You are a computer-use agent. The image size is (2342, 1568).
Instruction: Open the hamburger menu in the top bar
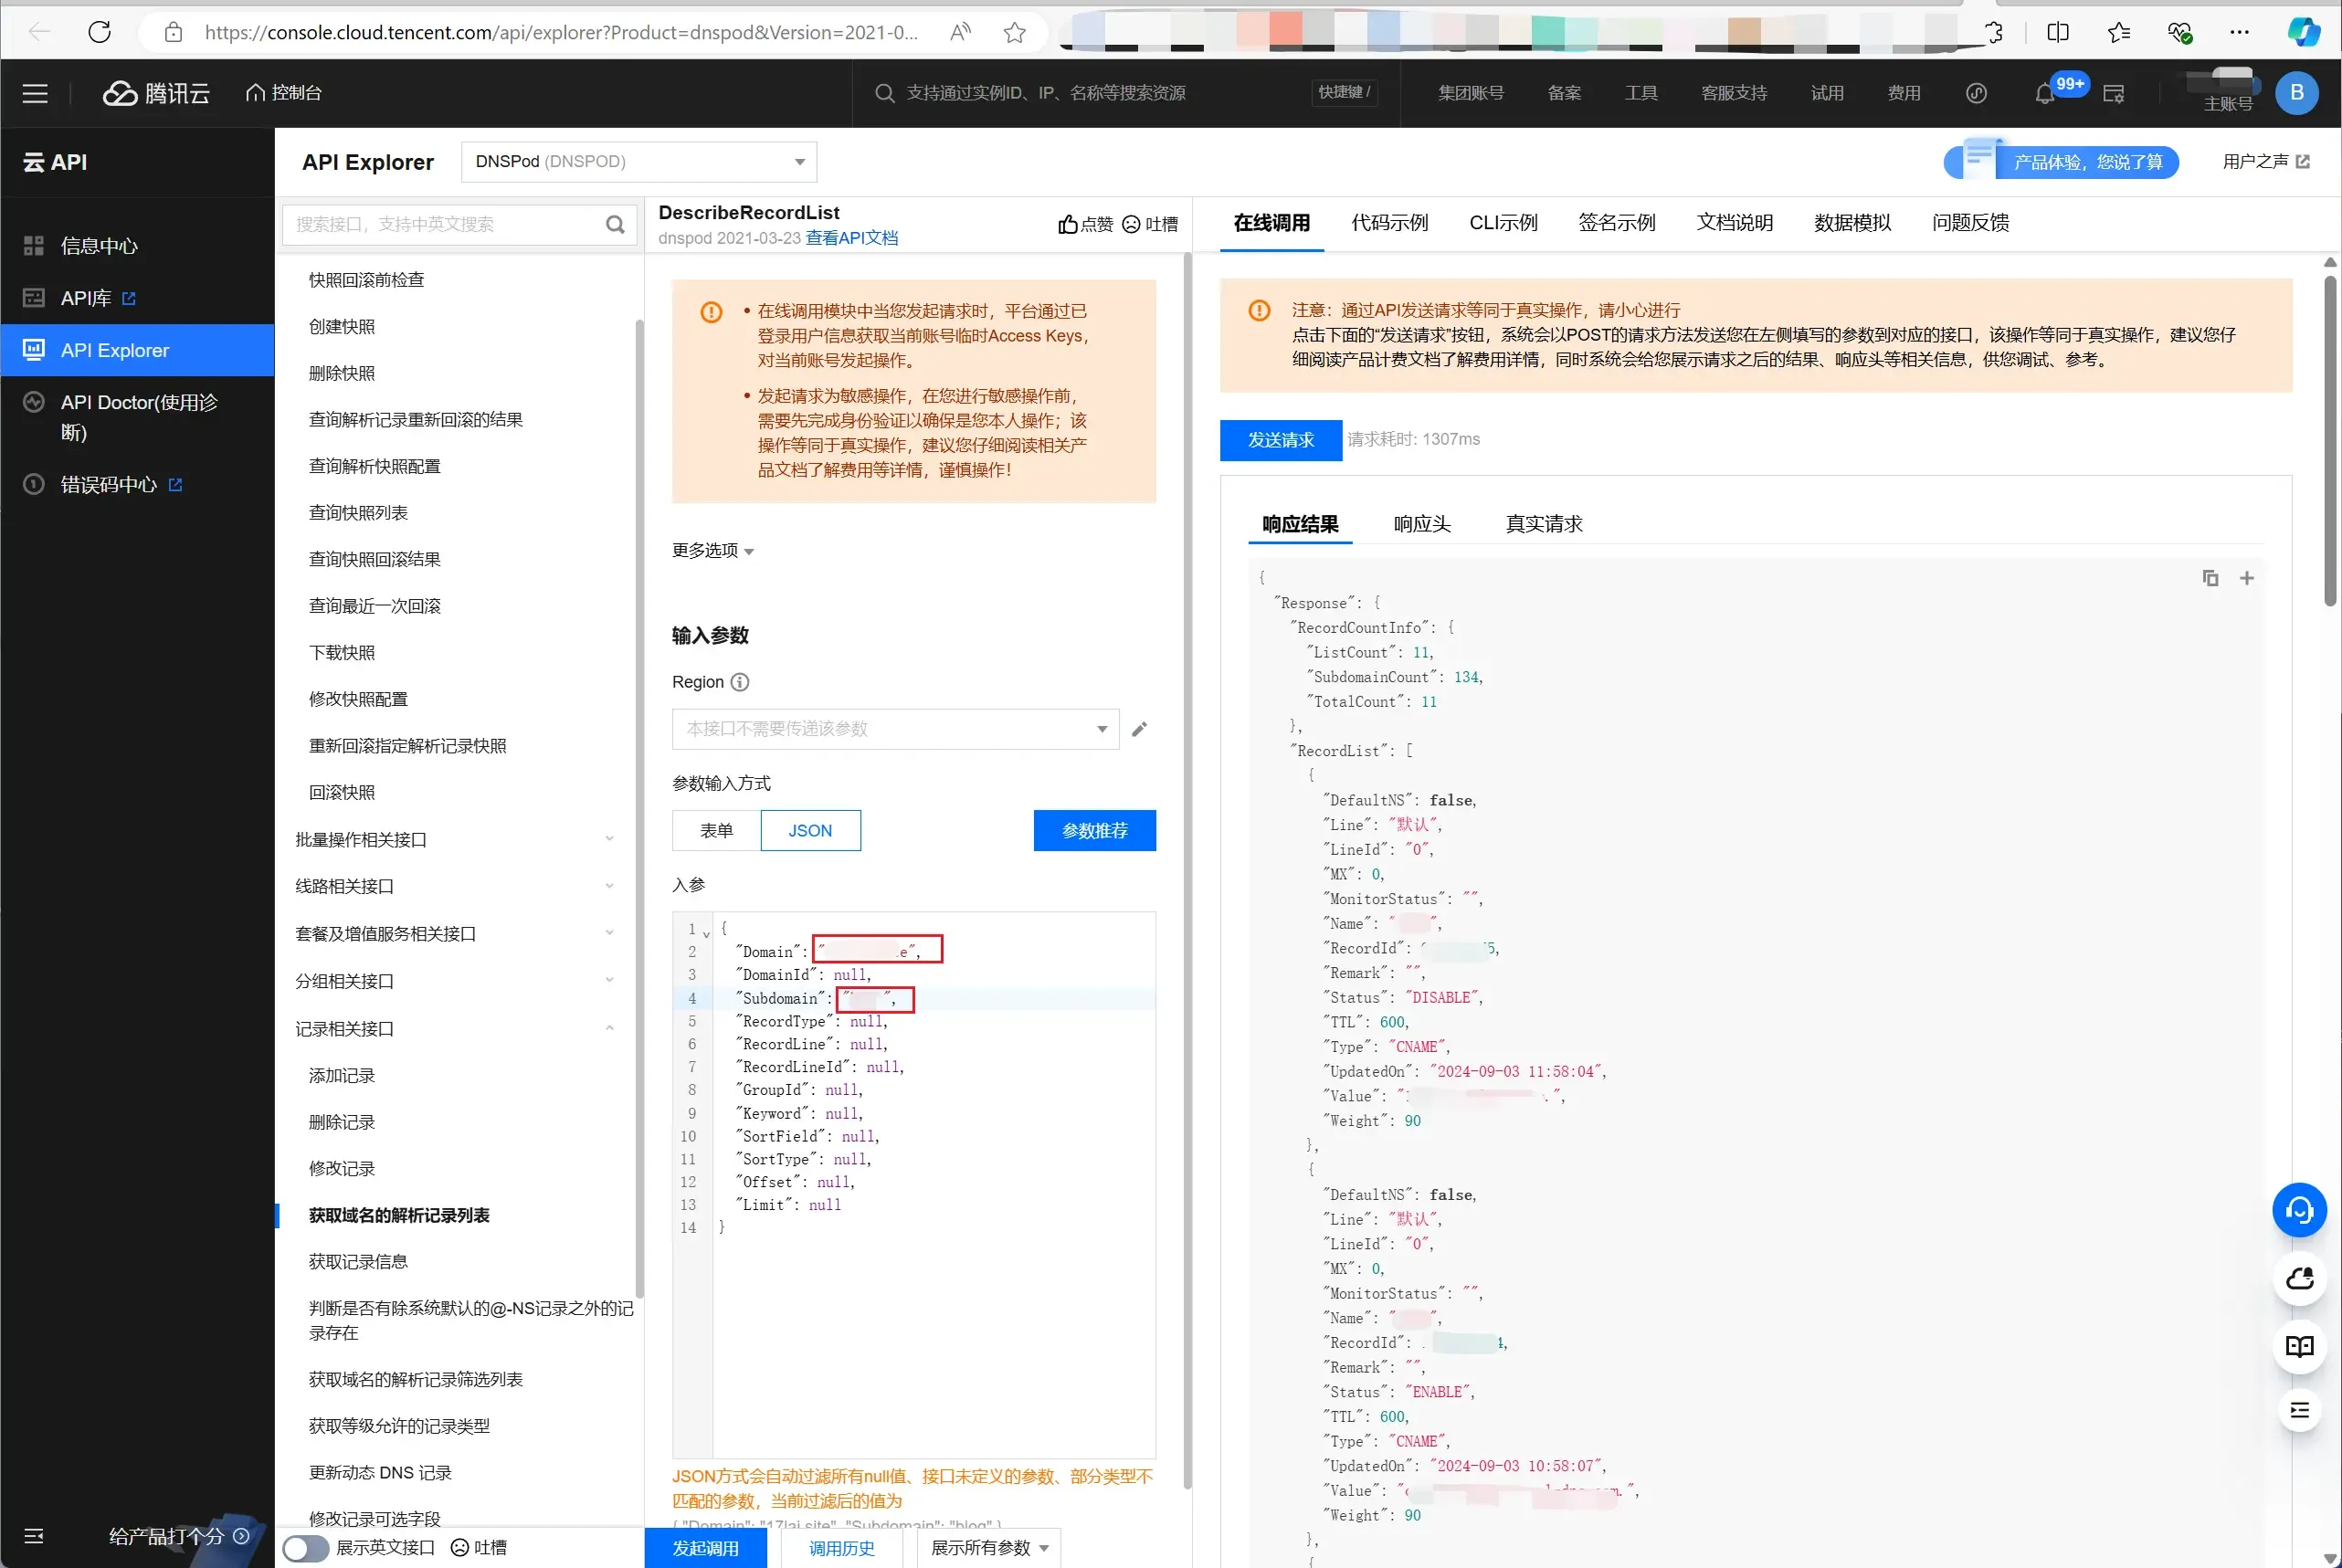[35, 93]
